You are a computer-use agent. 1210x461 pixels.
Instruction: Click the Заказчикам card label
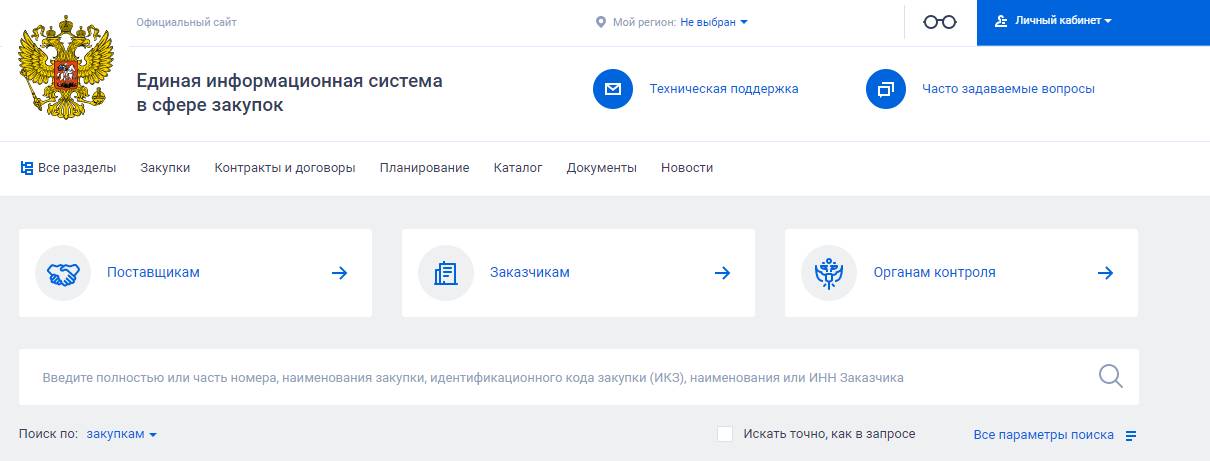click(530, 272)
